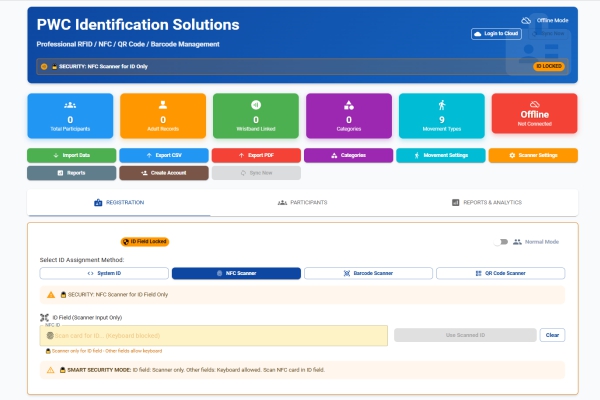Click the Normal Mode people icon
Image resolution: width=600 pixels, height=400 pixels.
pyautogui.click(x=517, y=242)
